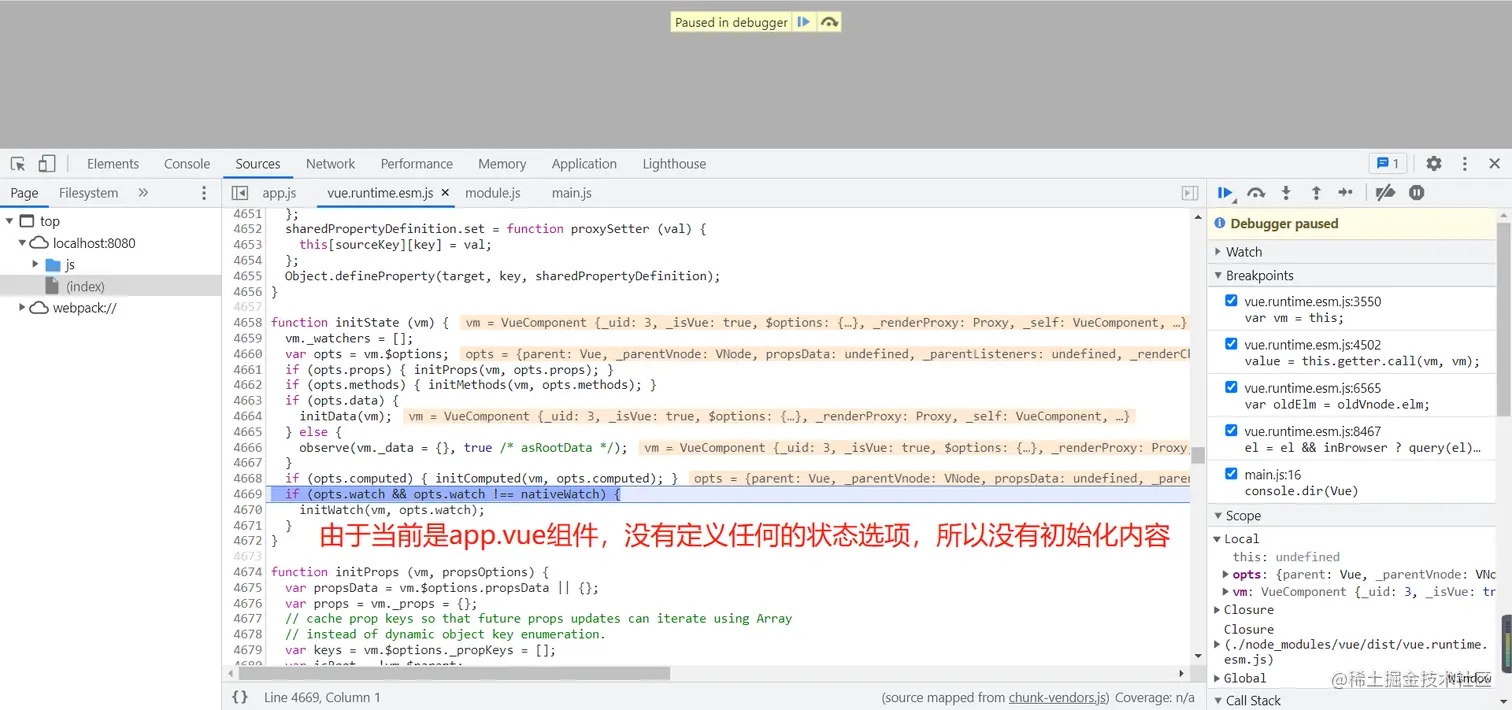The width and height of the screenshot is (1512, 710).
Task: Expand the vm variable in scope
Action: point(1226,592)
